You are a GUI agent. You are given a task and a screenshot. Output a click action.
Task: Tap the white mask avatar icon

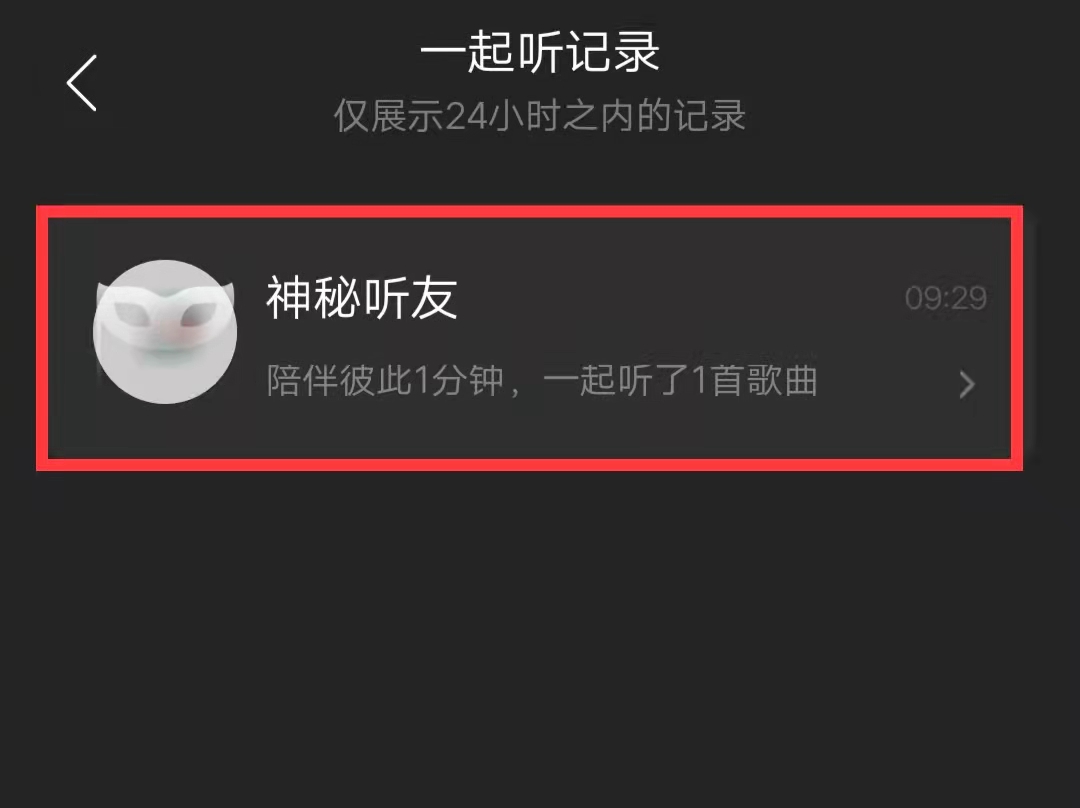point(165,332)
